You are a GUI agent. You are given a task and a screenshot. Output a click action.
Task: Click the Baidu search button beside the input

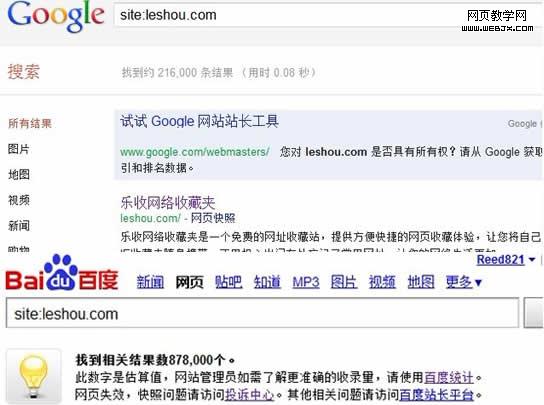pos(534,312)
